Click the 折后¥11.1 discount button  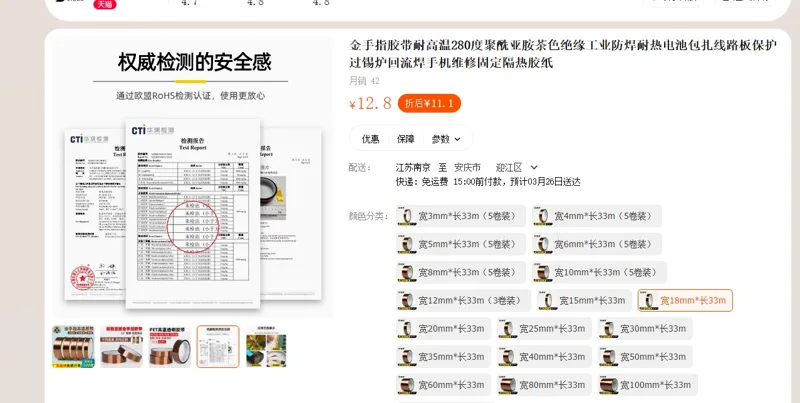[x=429, y=104]
